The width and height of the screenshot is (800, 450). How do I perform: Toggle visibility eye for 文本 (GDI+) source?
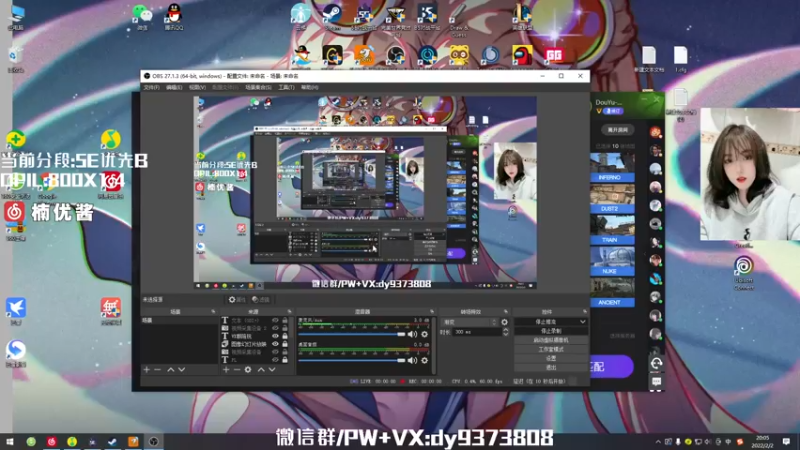[276, 320]
